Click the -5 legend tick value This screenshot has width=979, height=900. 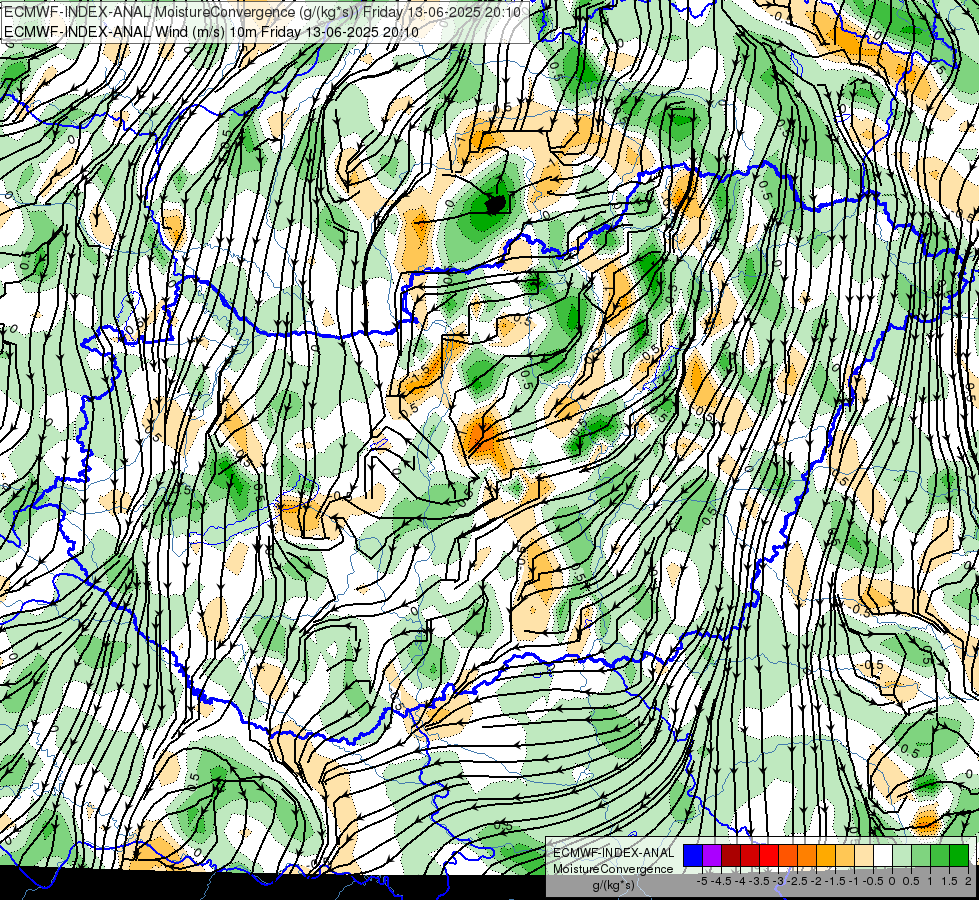702,881
